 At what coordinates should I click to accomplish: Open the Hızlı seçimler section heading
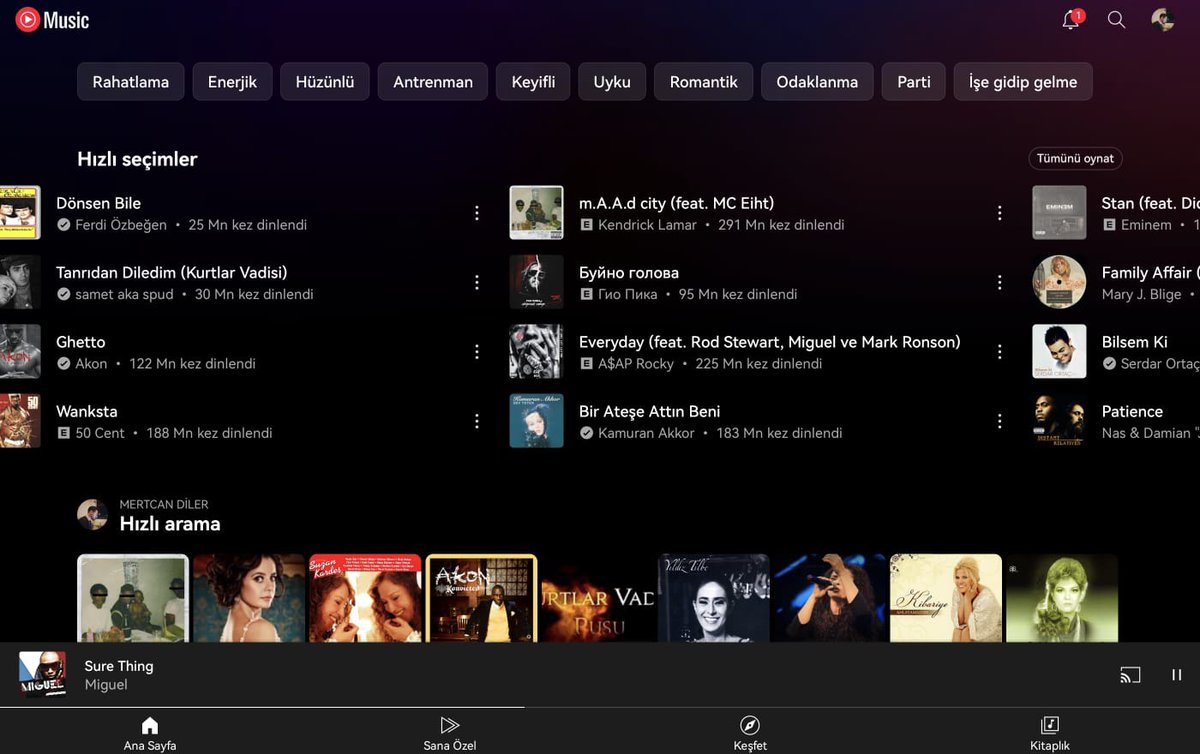click(137, 159)
